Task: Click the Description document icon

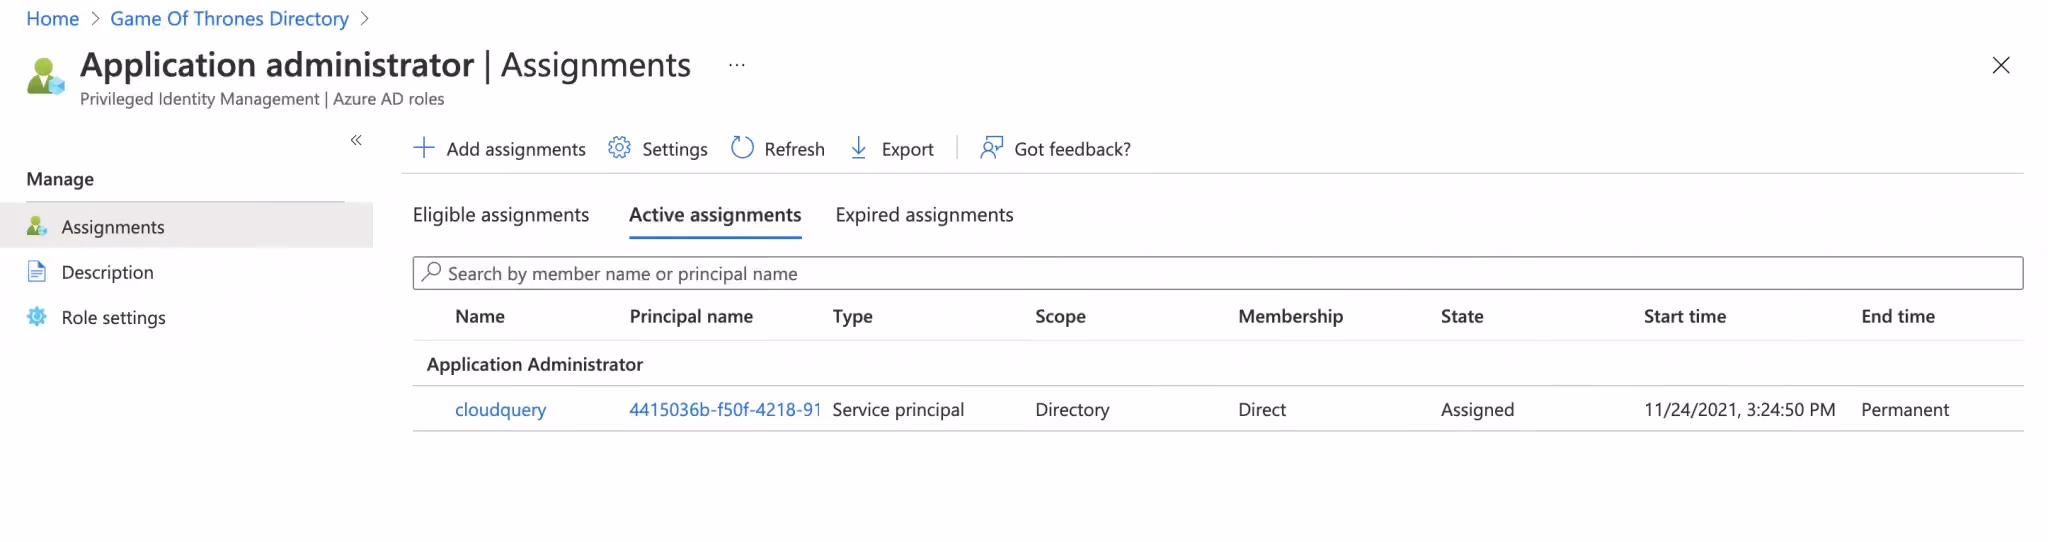Action: click(37, 271)
